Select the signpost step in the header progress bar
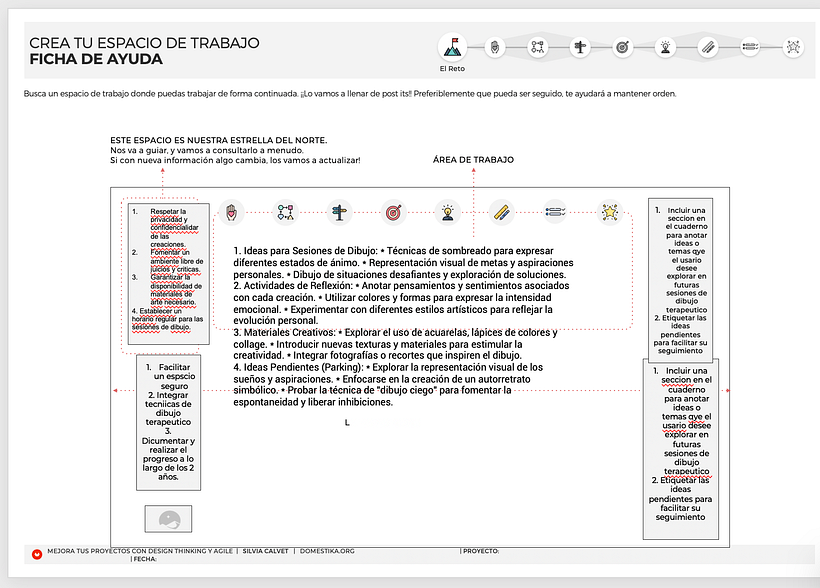Image resolution: width=820 pixels, height=588 pixels. point(579,48)
